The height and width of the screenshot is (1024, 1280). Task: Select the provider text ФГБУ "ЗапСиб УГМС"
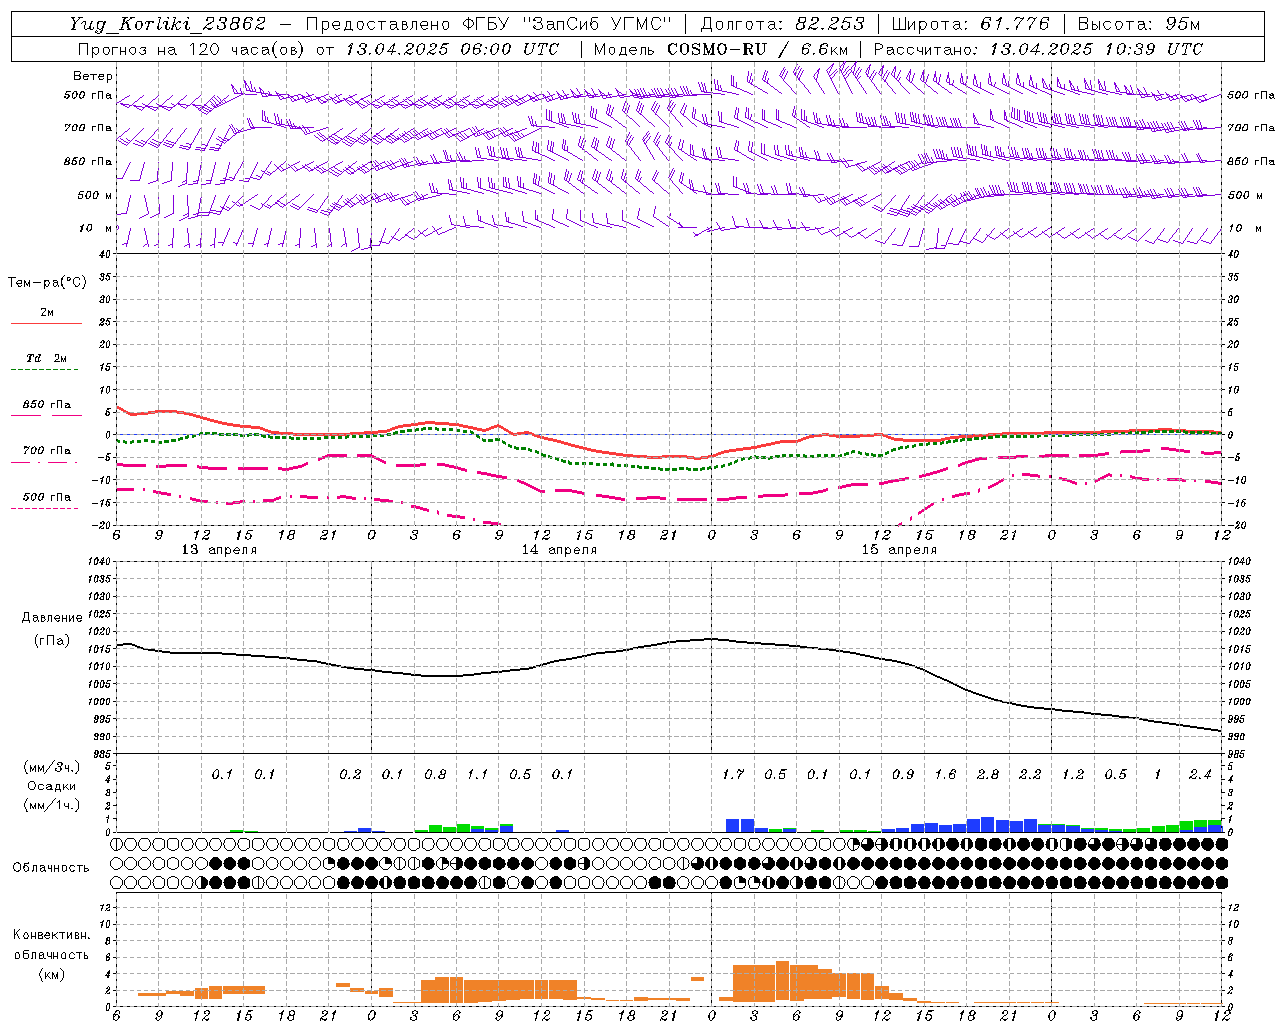567,24
